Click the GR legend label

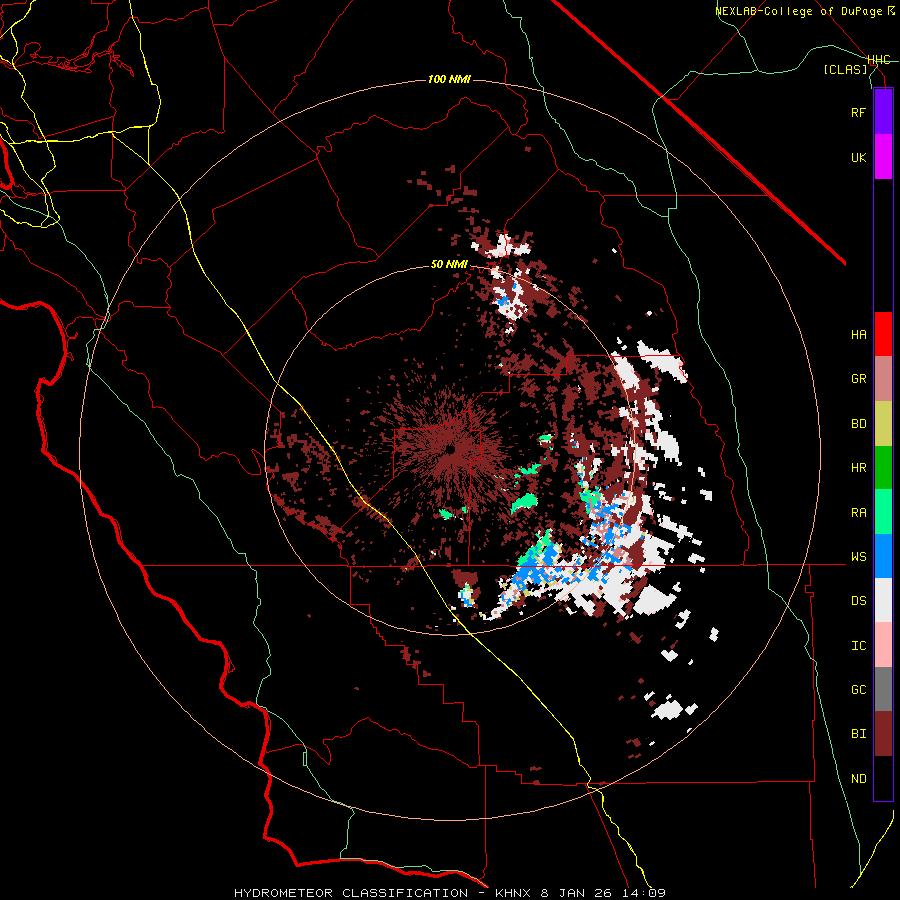point(858,379)
